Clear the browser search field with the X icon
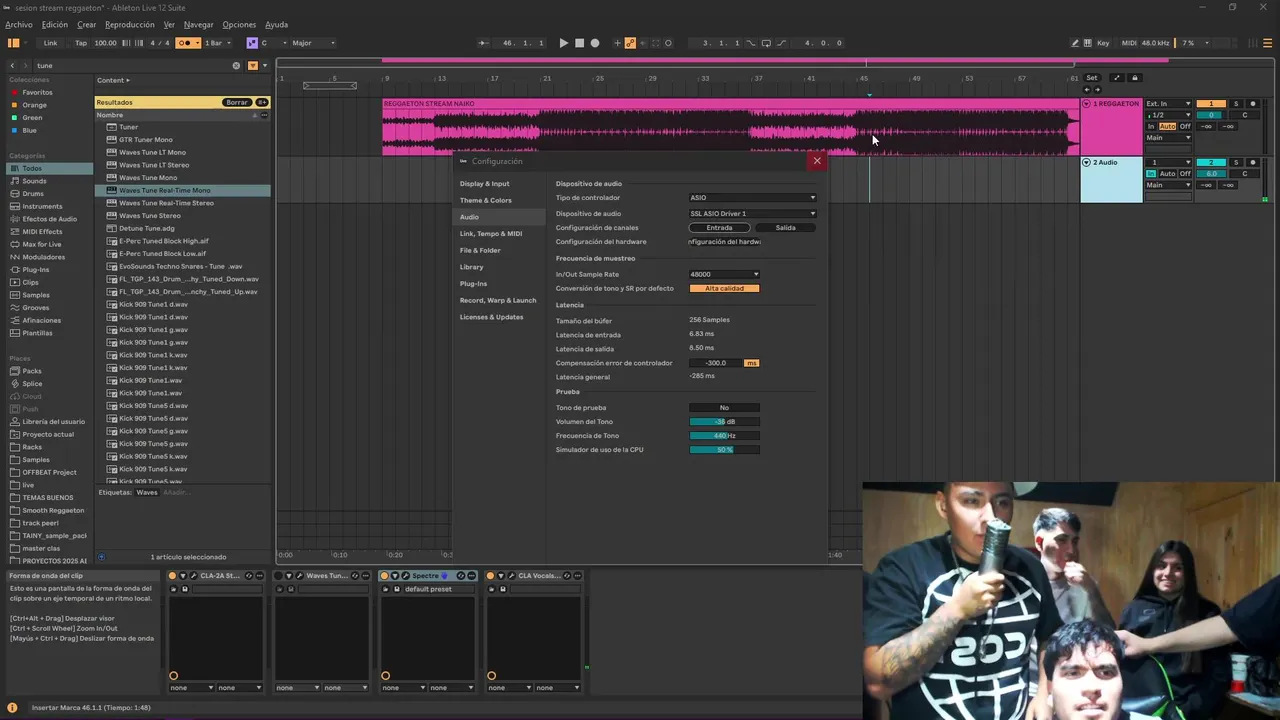Viewport: 1280px width, 720px height. tap(236, 66)
